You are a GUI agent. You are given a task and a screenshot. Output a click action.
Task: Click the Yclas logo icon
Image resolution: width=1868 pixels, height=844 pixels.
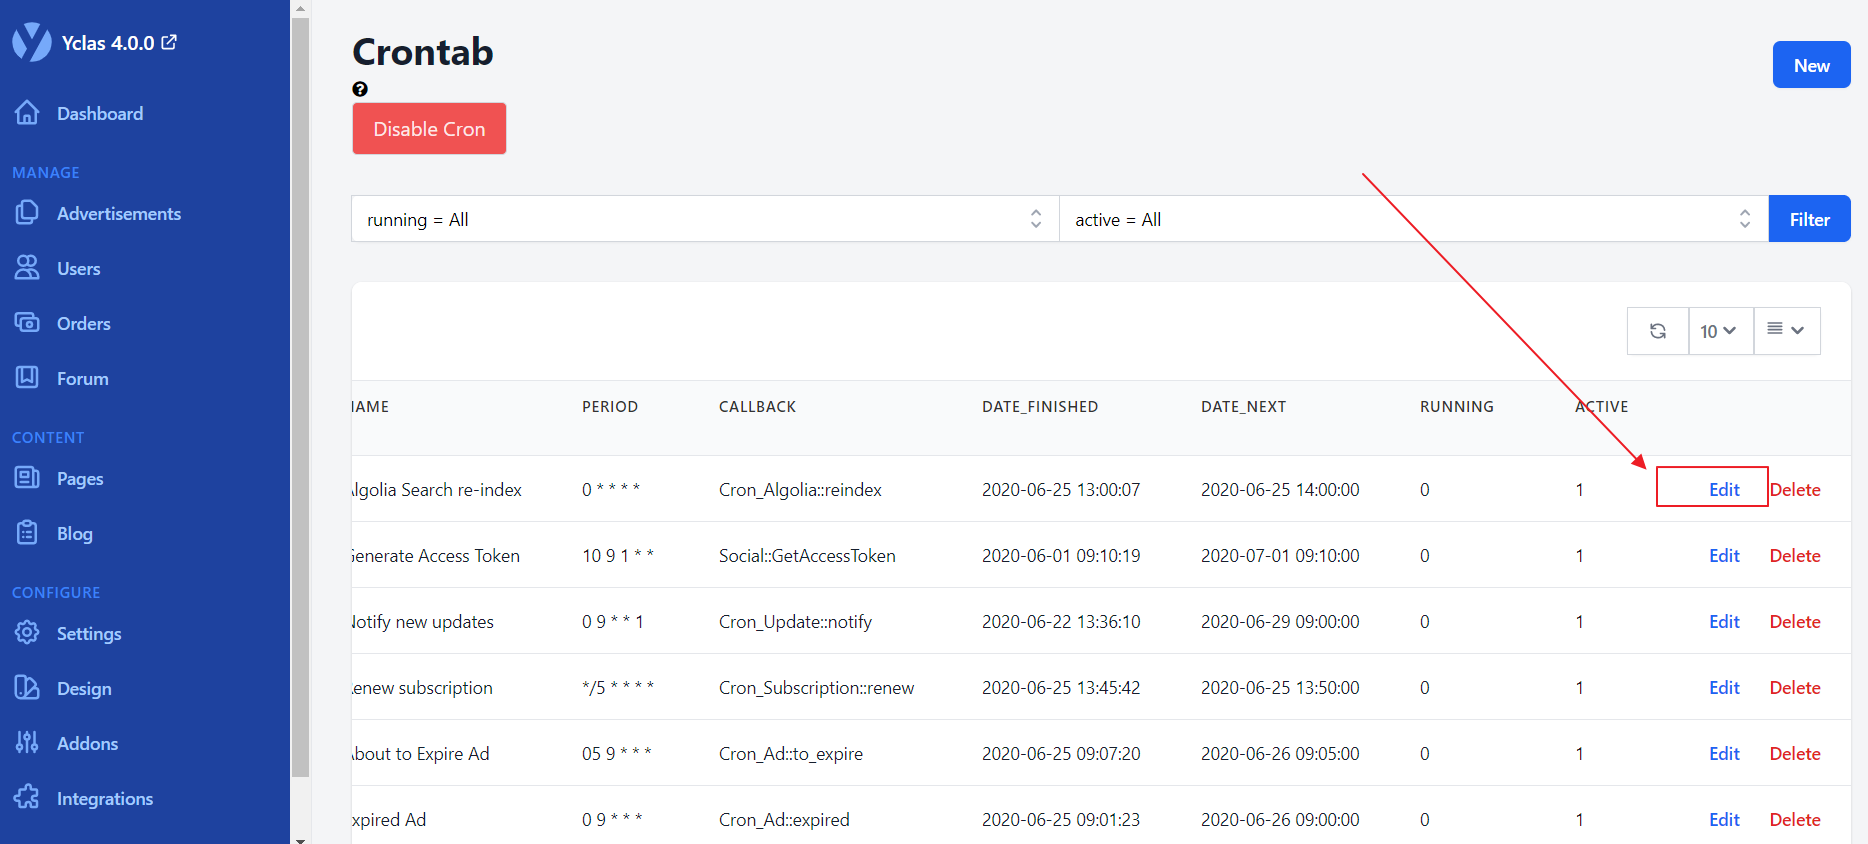(x=31, y=42)
